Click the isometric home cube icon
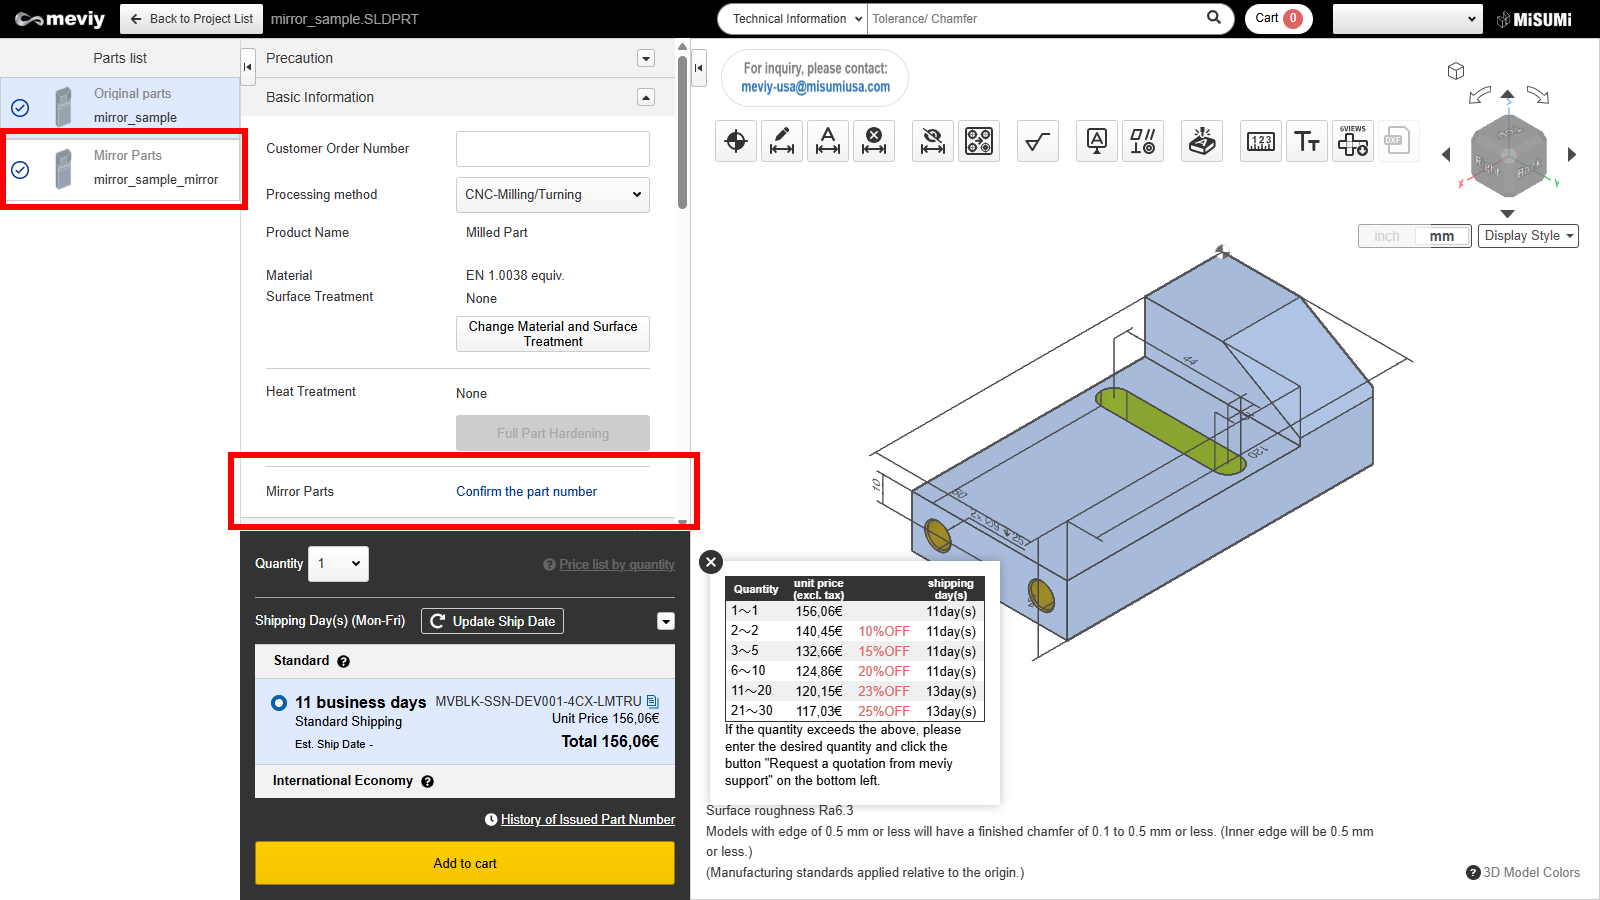The width and height of the screenshot is (1600, 900). tap(1456, 71)
